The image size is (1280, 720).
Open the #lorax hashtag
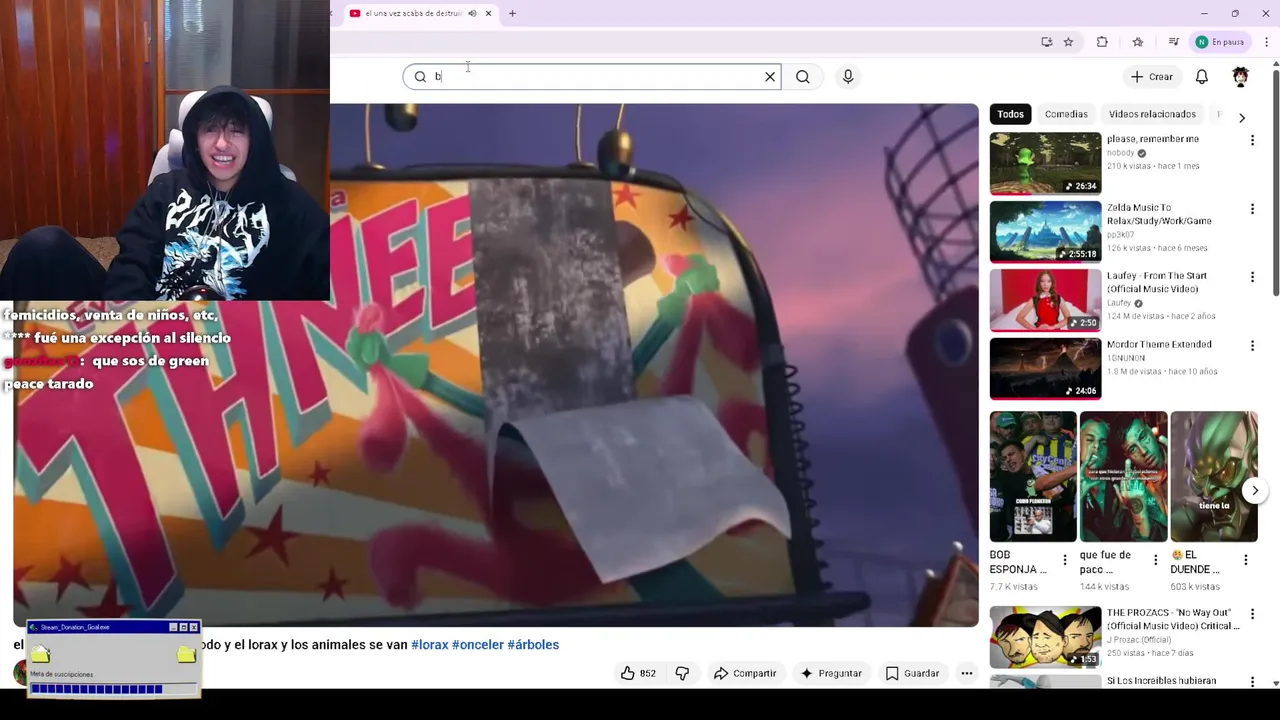430,645
